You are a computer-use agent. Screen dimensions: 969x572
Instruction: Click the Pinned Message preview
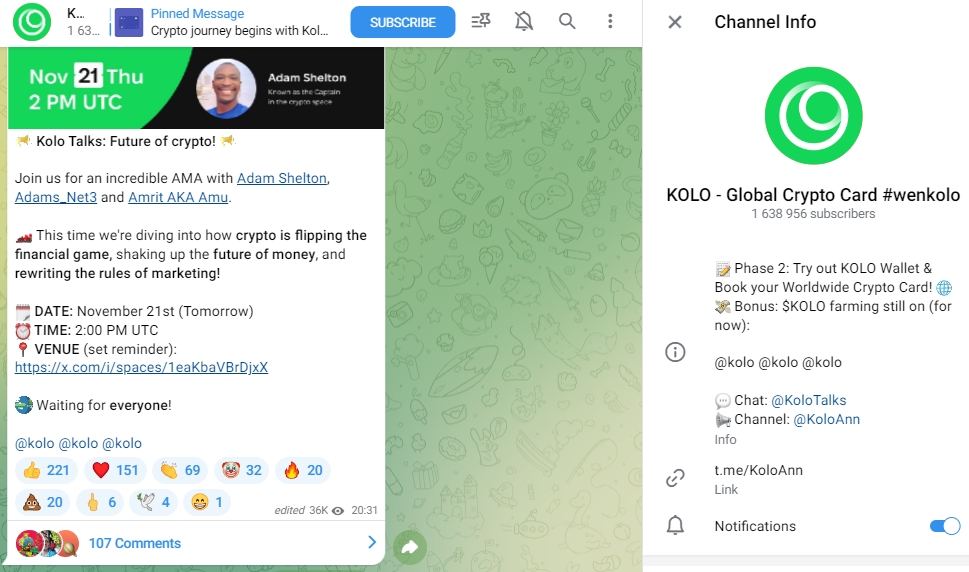tap(222, 22)
